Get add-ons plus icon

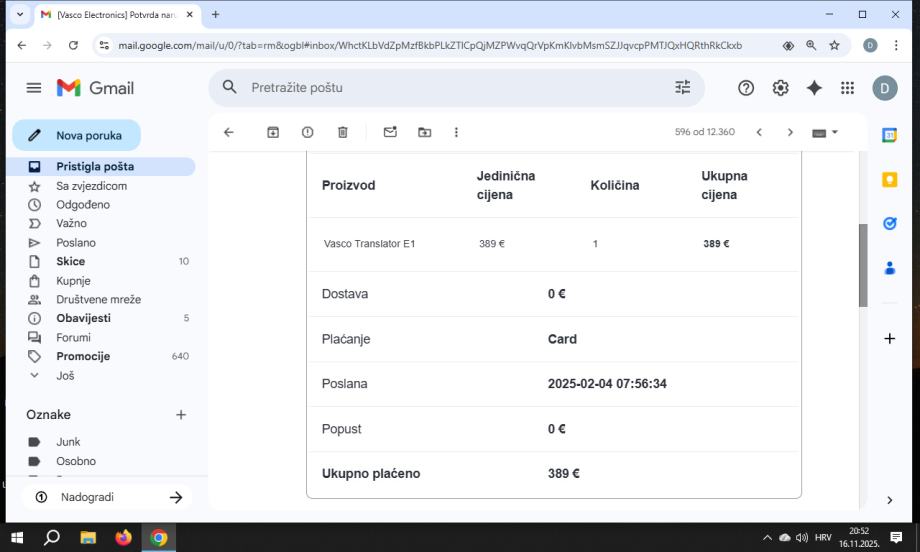(x=889, y=338)
